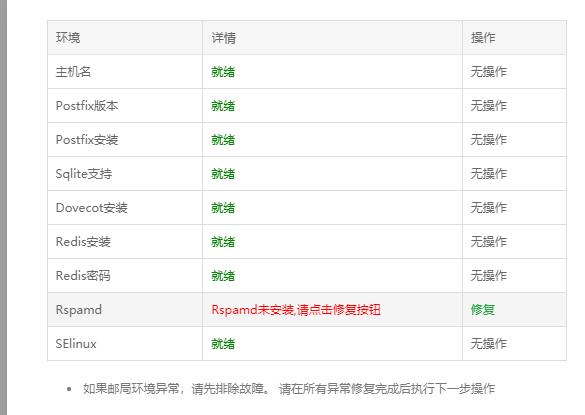Click the Postfix版本 row label
The height and width of the screenshot is (415, 585).
pos(87,106)
